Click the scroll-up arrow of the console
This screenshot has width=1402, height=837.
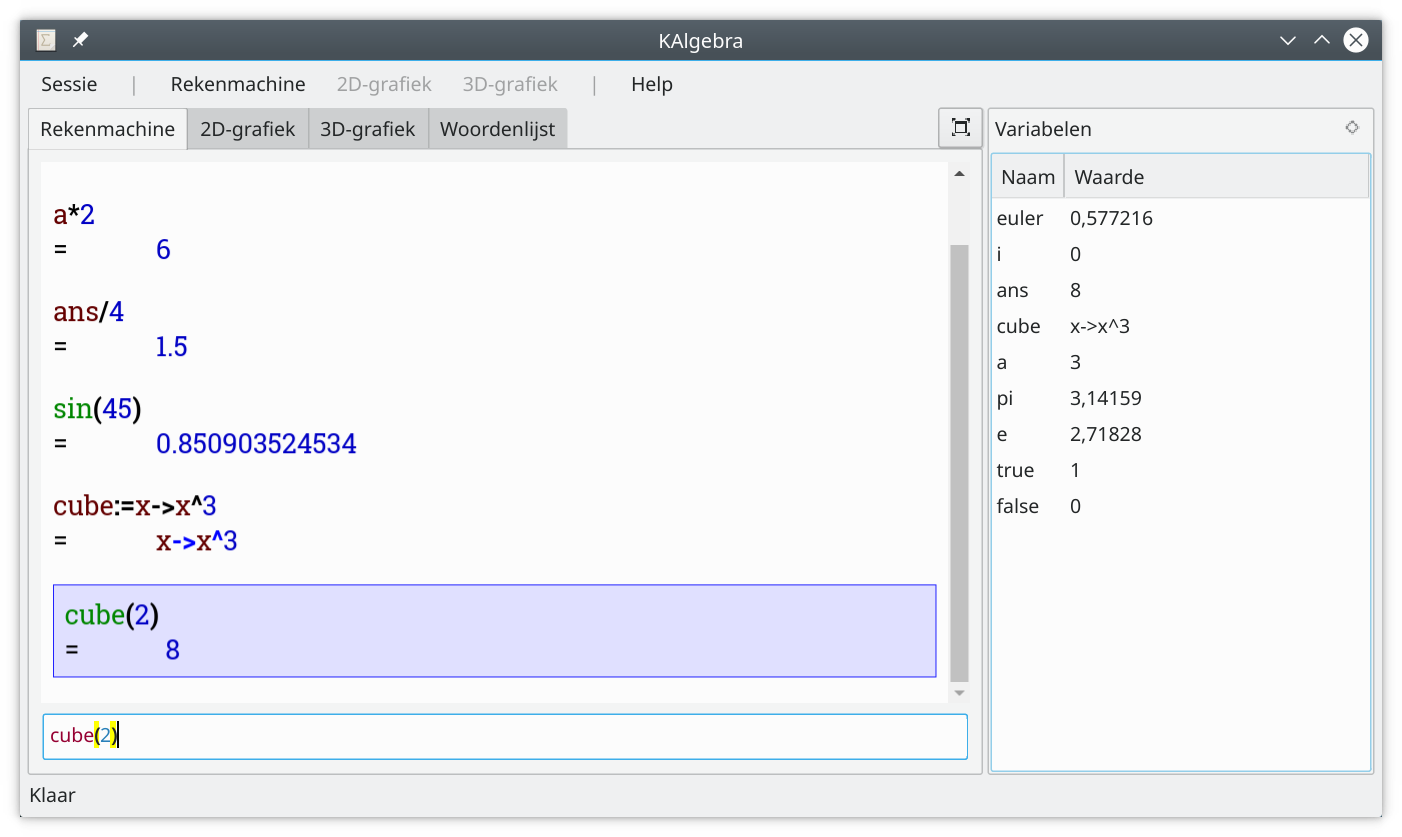(x=959, y=174)
